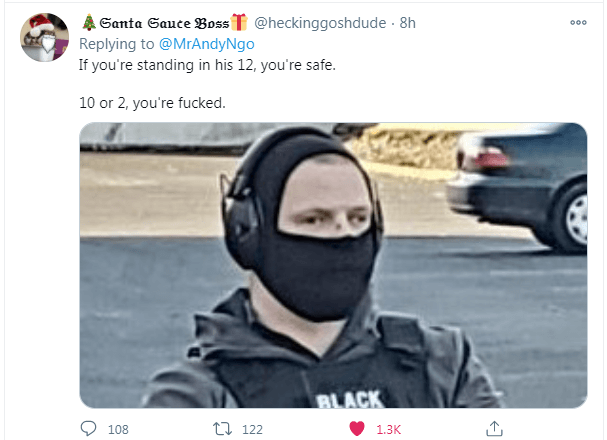
Task: Click the Santa Sauce Boss display name
Action: point(165,23)
